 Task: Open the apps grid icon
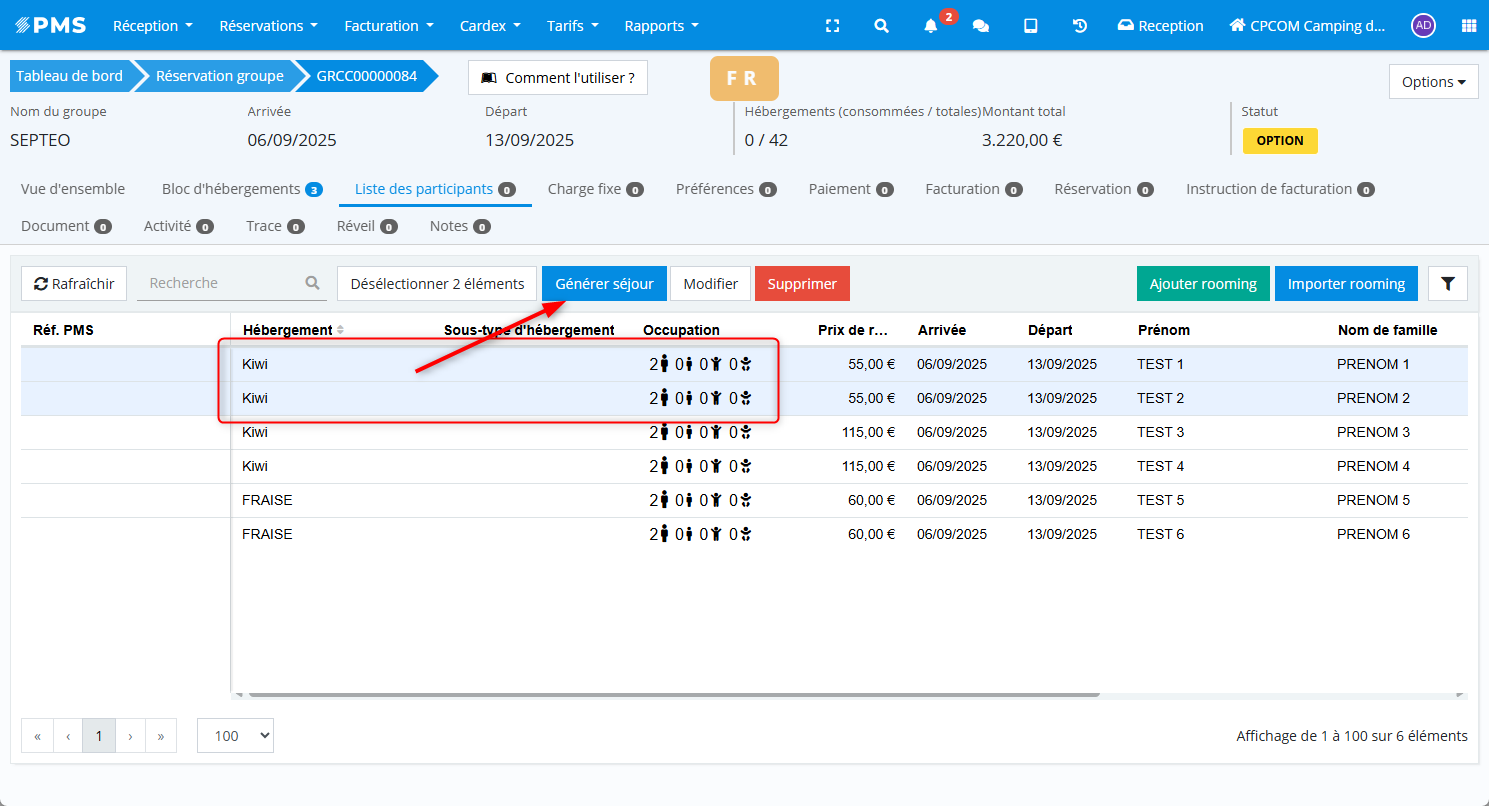coord(1469,26)
